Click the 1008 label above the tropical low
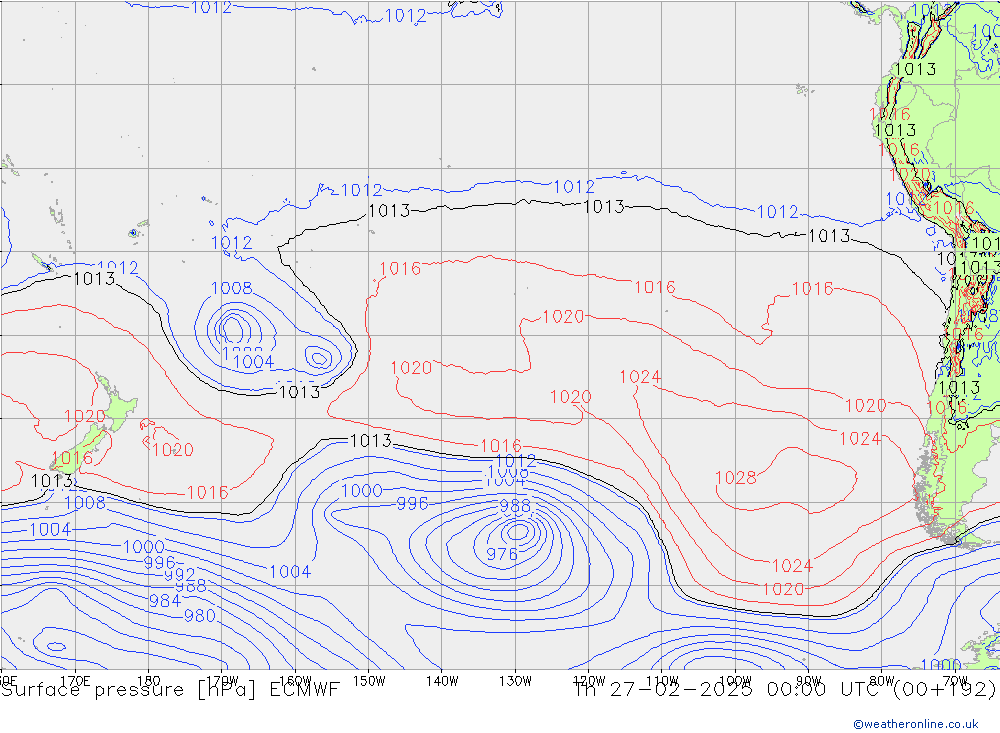The height and width of the screenshot is (733, 1000). click(232, 288)
